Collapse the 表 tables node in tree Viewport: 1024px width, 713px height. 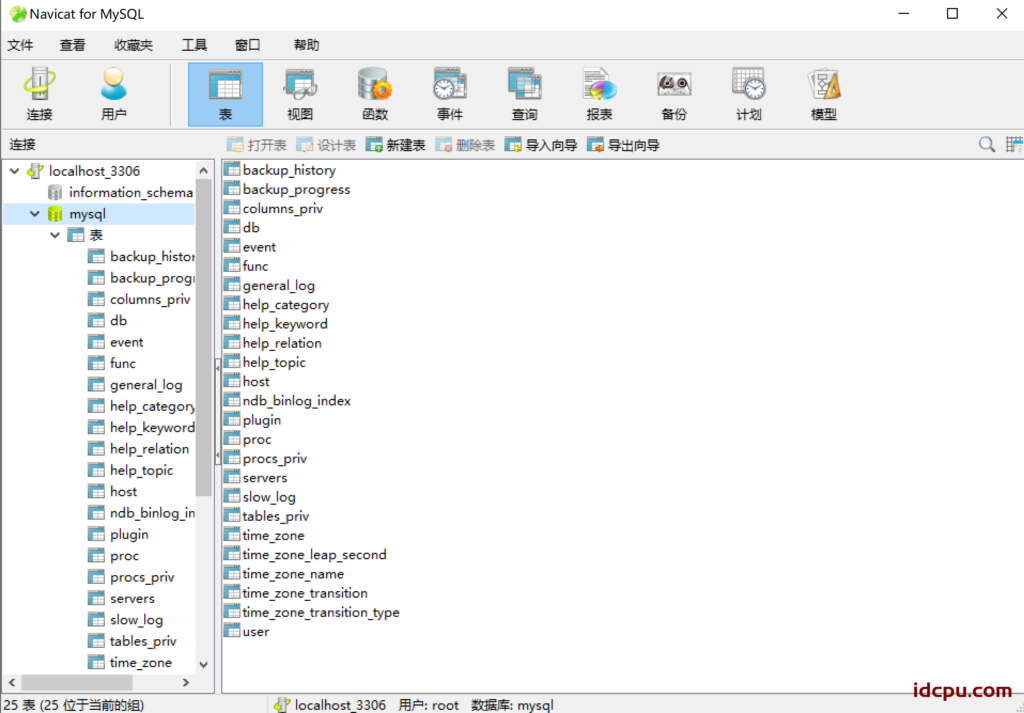(55, 235)
